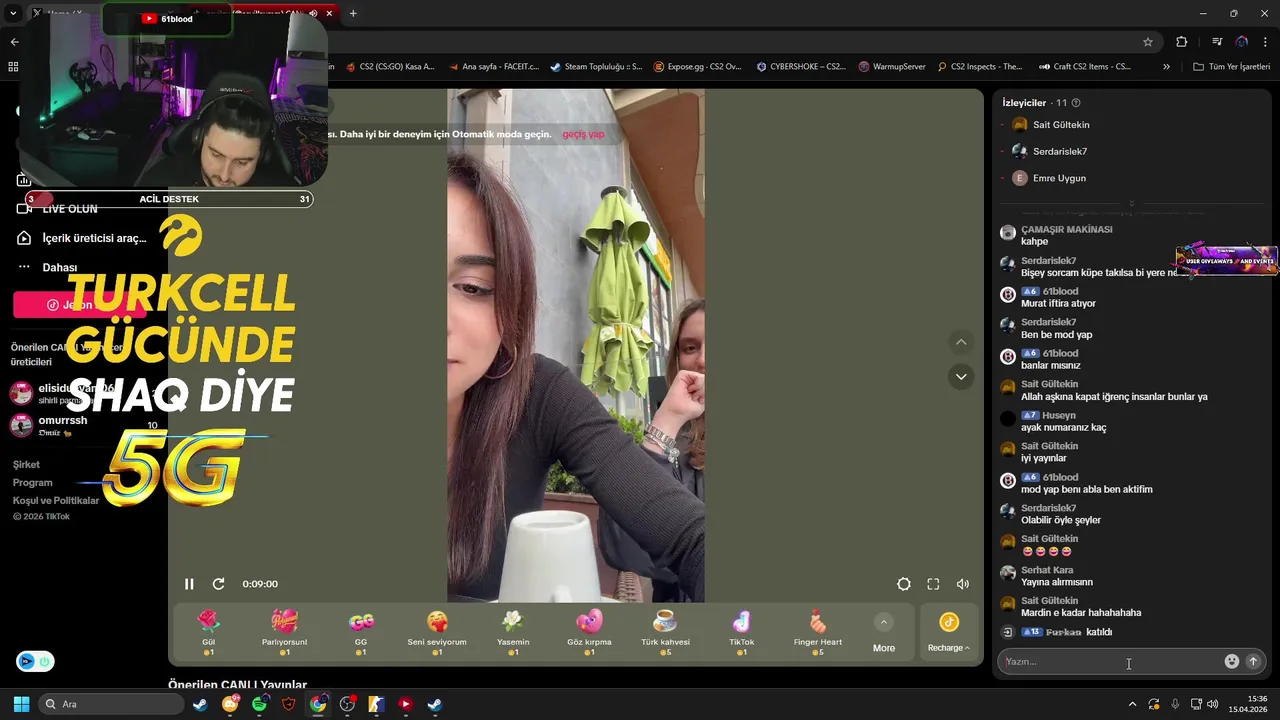Click the 'geçiş yap' link
The image size is (1280, 720).
coord(583,134)
